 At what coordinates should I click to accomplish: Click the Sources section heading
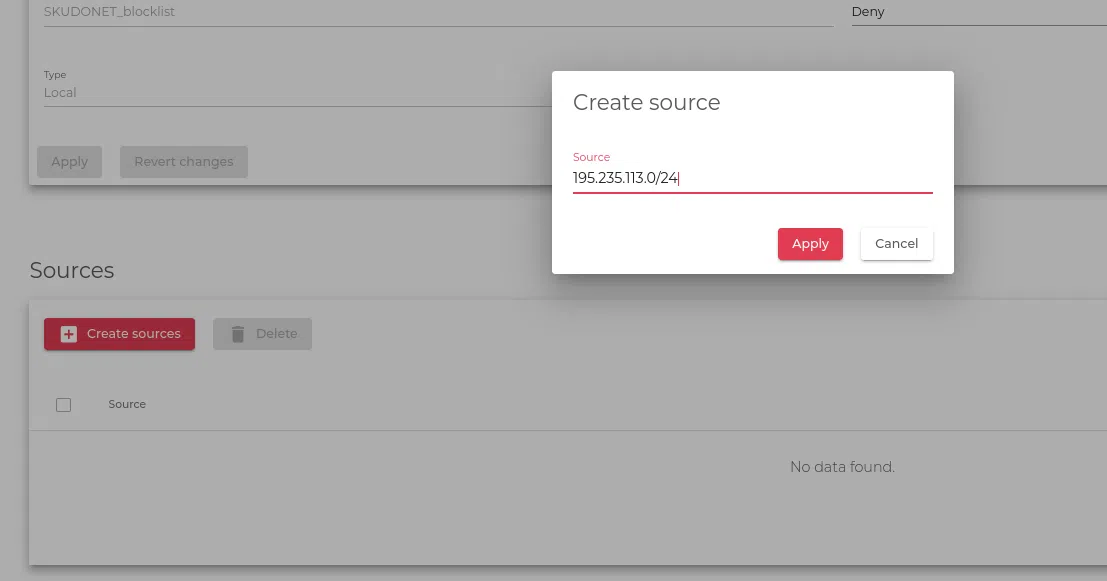coord(72,270)
